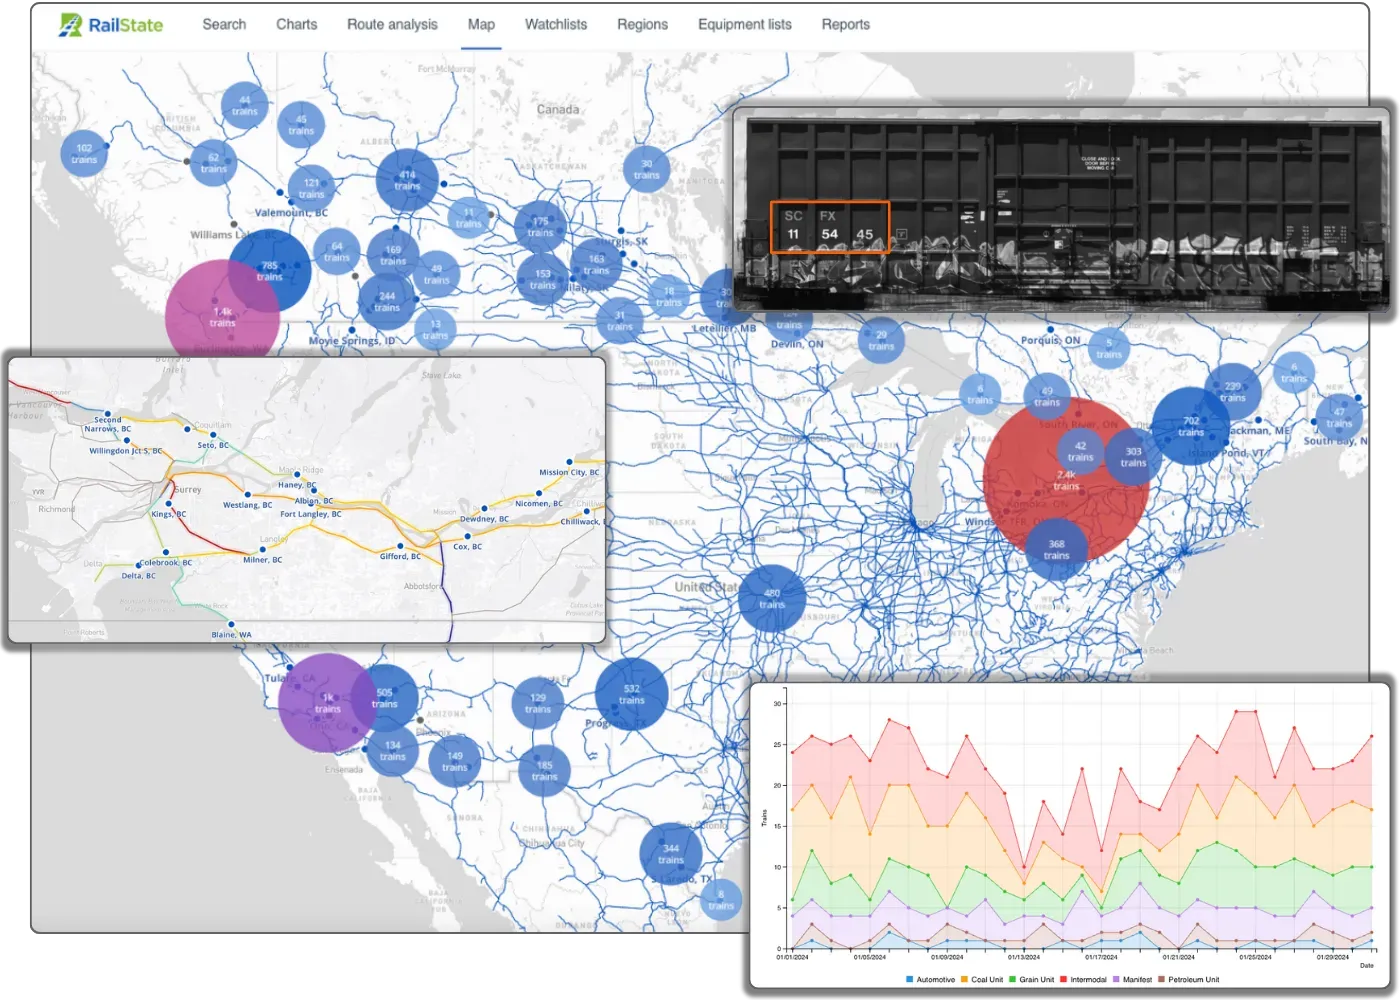Open the Regions tab

pyautogui.click(x=642, y=24)
